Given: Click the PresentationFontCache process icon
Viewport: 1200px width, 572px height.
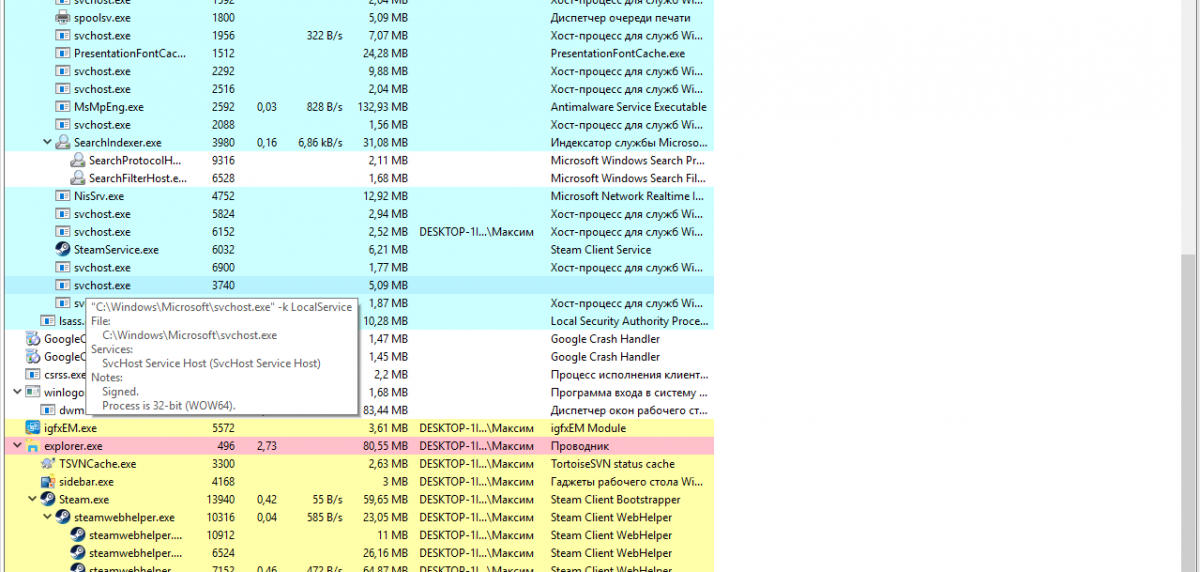Looking at the screenshot, I should (63, 54).
